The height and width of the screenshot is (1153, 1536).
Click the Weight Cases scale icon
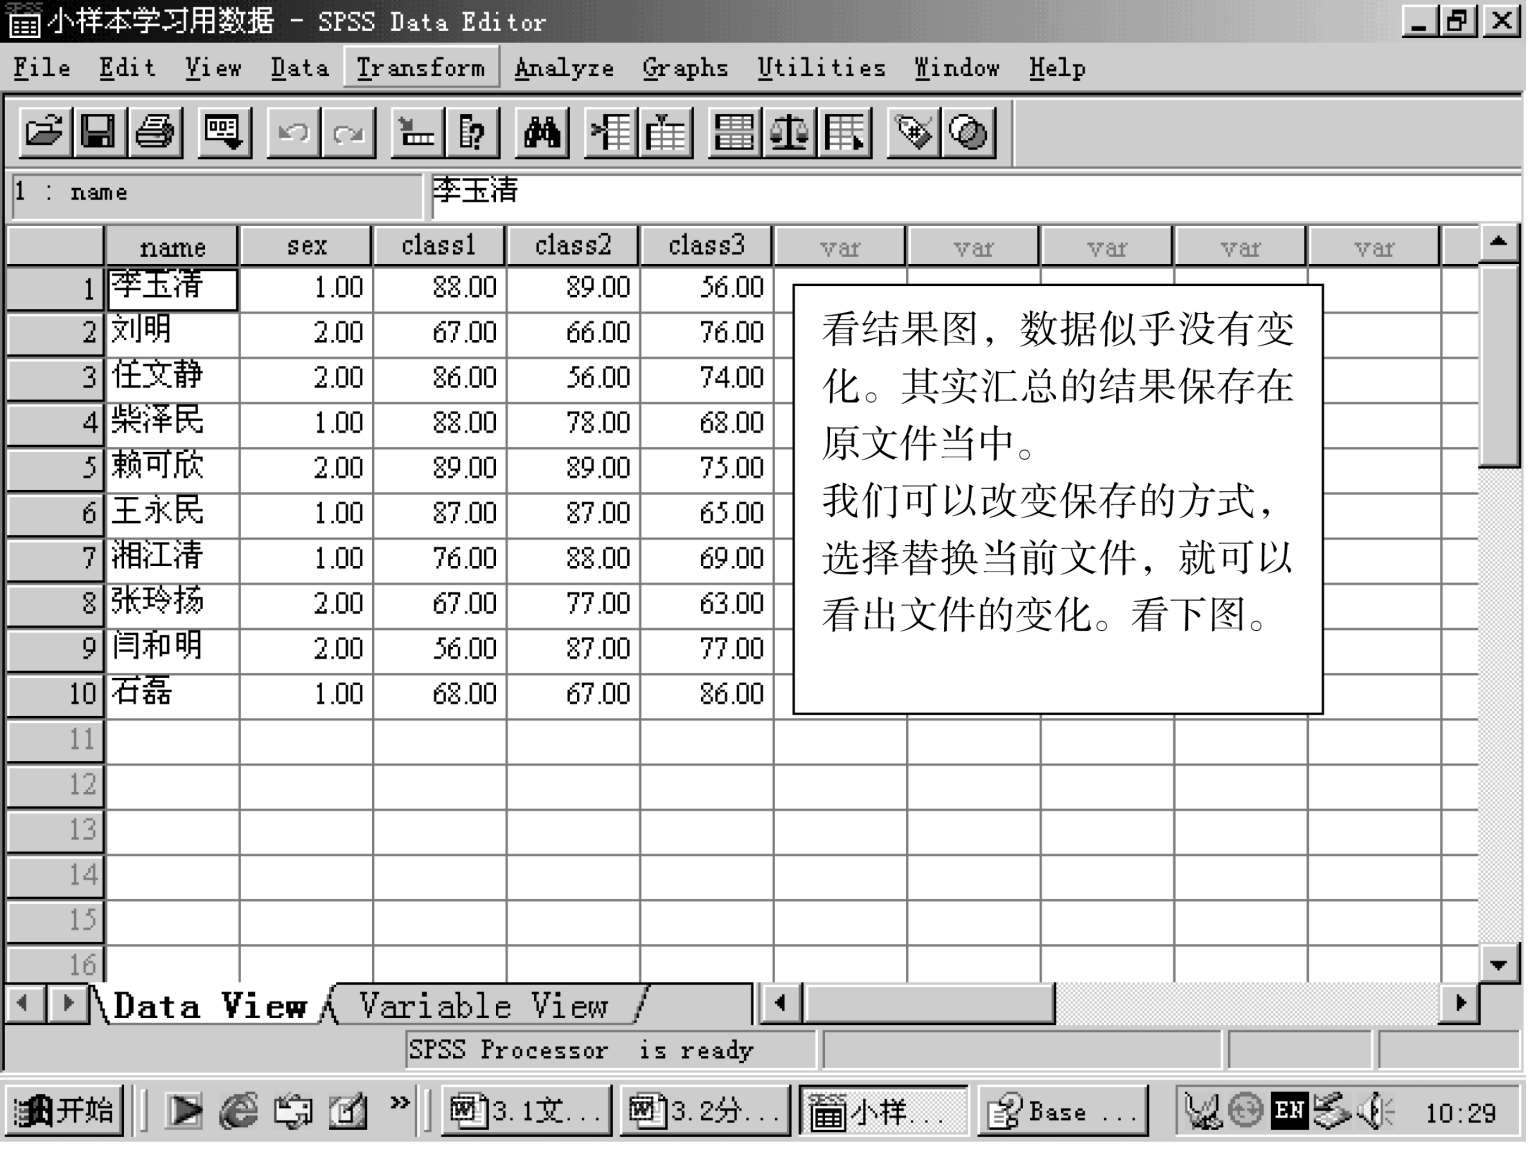(x=790, y=132)
